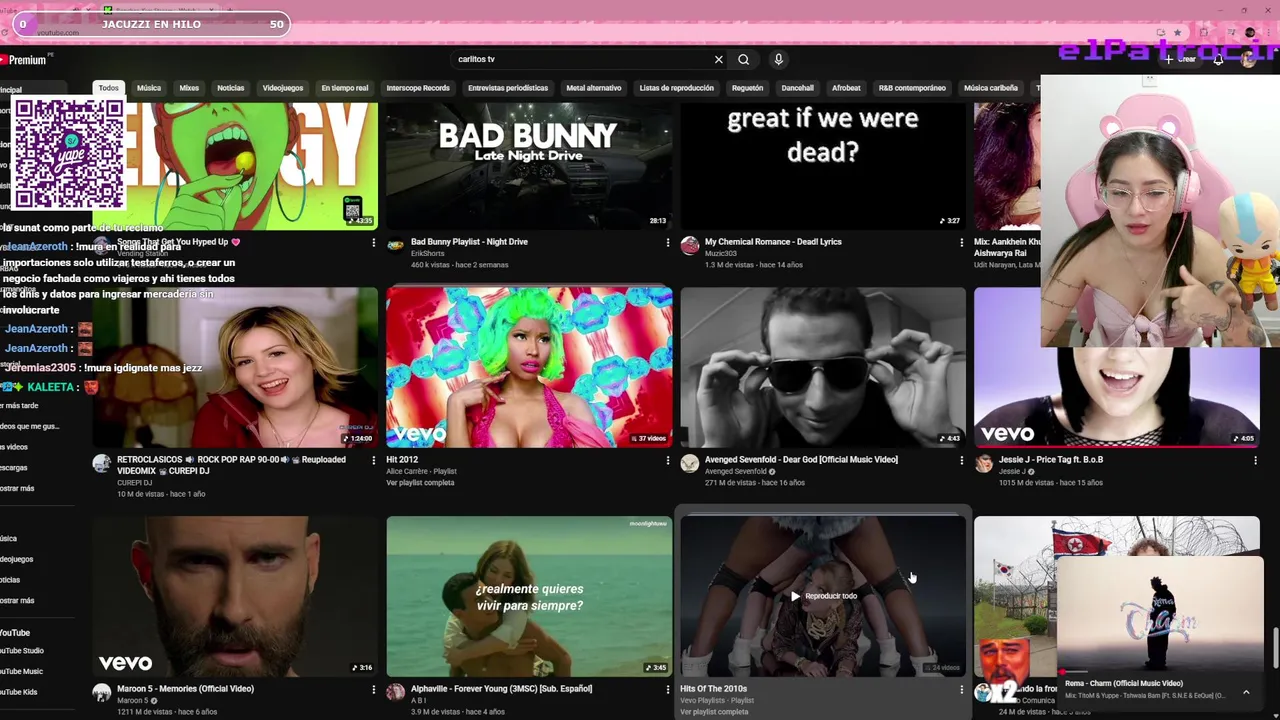Viewport: 1280px width, 720px height.
Task: Open options for Alphaville Forever Young video
Action: [667, 689]
